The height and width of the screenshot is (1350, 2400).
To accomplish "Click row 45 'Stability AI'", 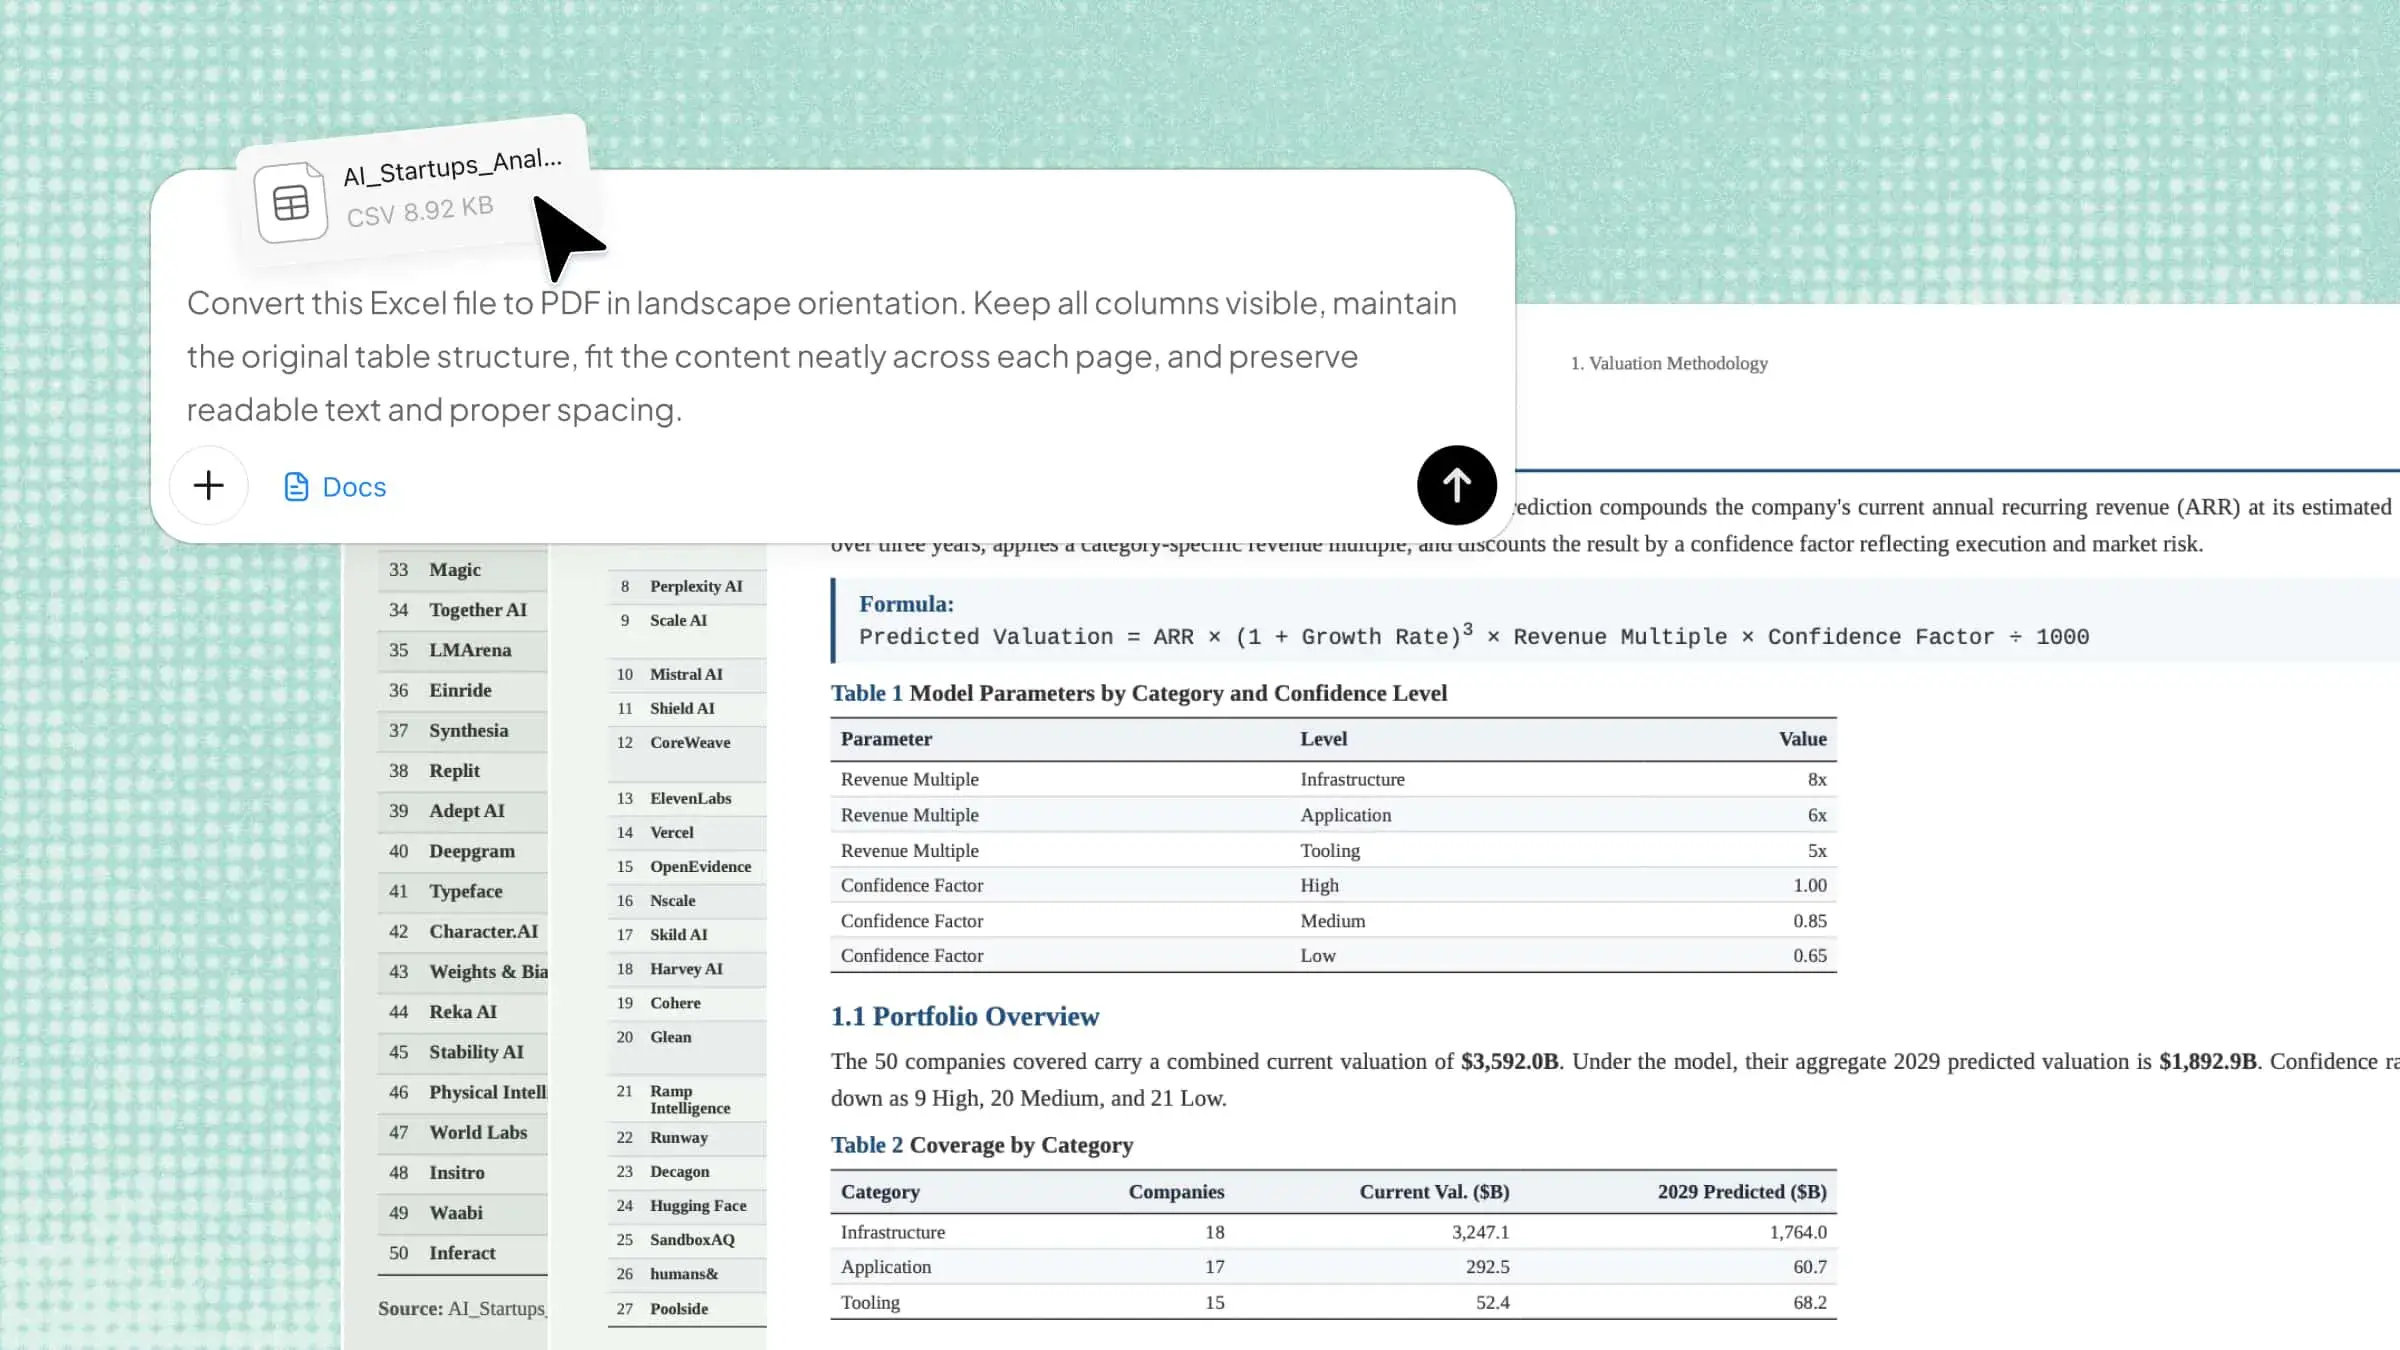I will [x=463, y=1052].
